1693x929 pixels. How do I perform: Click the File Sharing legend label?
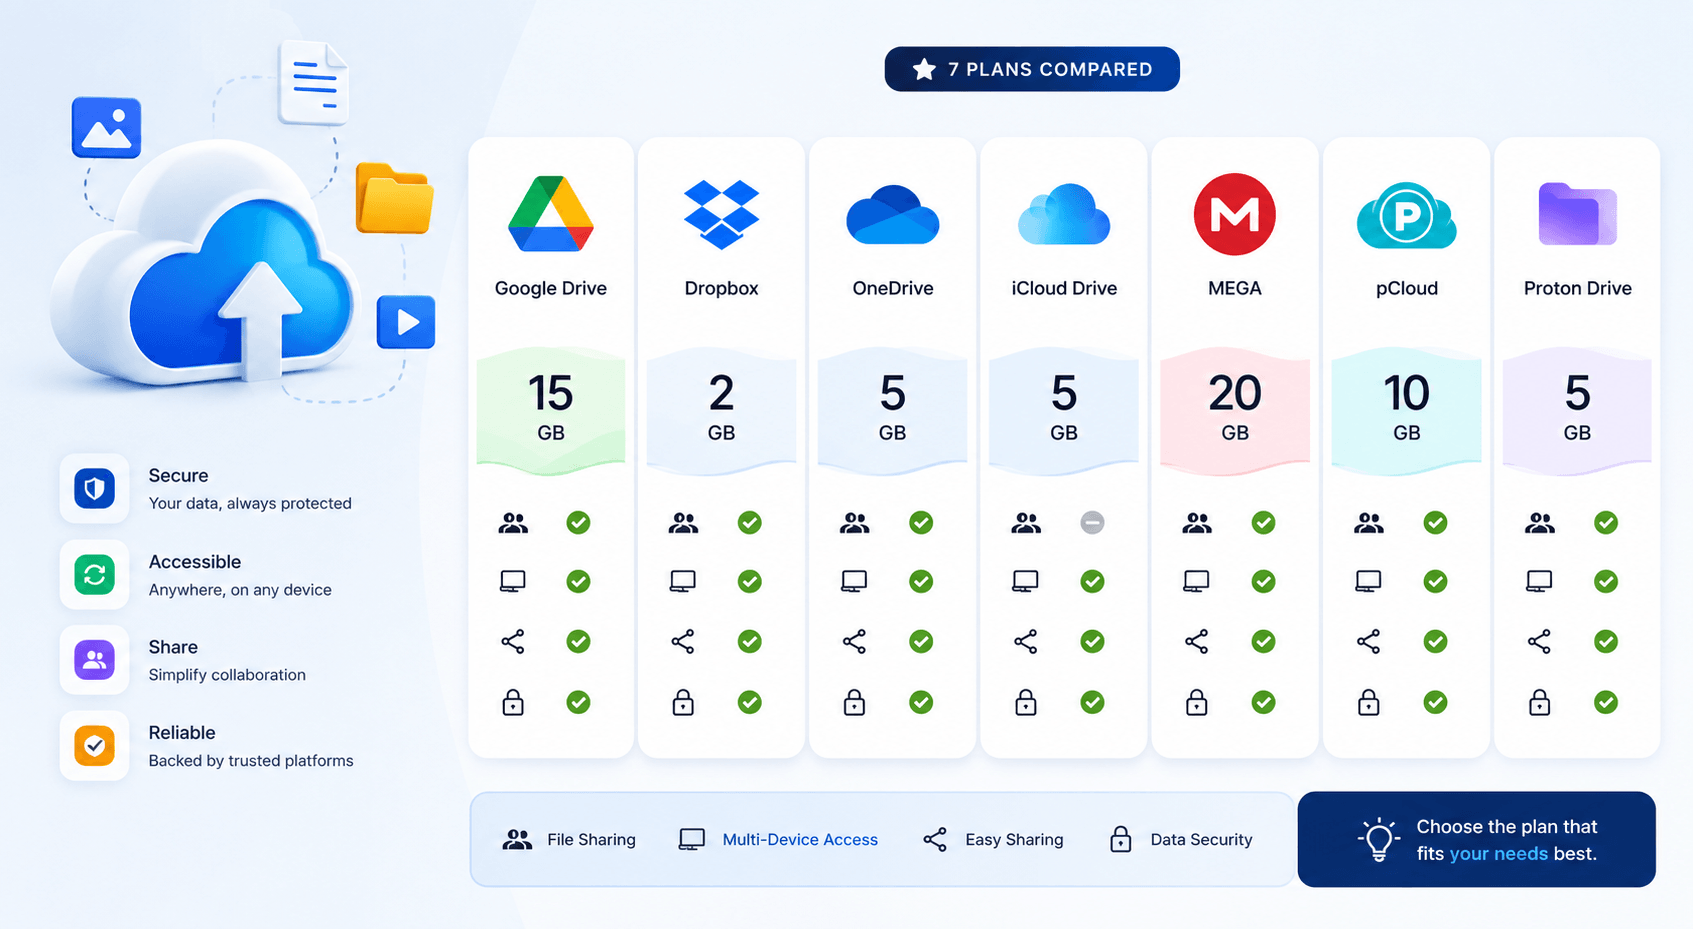coord(591,840)
